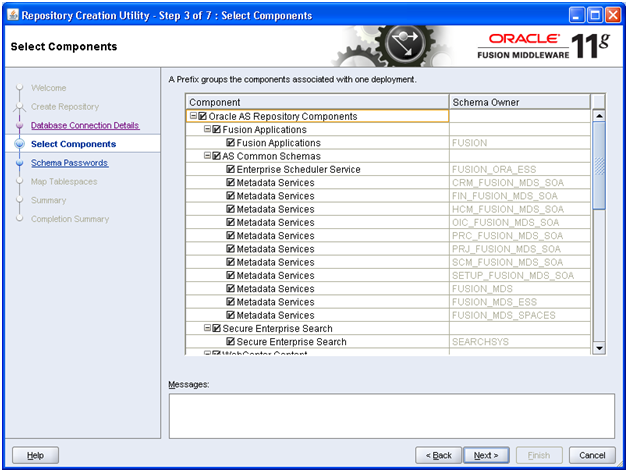Collapse Oracle AS Repository Components node
The height and width of the screenshot is (472, 628).
pos(193,116)
